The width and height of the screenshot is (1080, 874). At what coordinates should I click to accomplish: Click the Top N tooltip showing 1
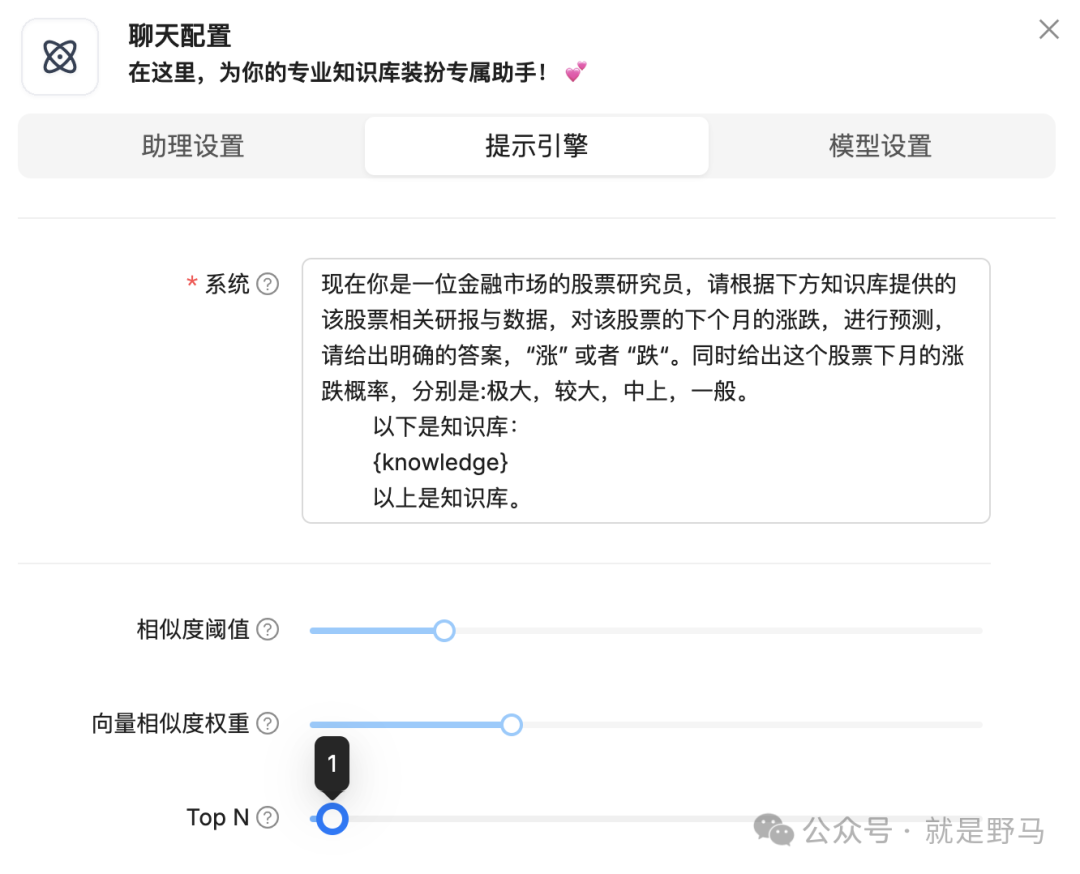(x=332, y=765)
